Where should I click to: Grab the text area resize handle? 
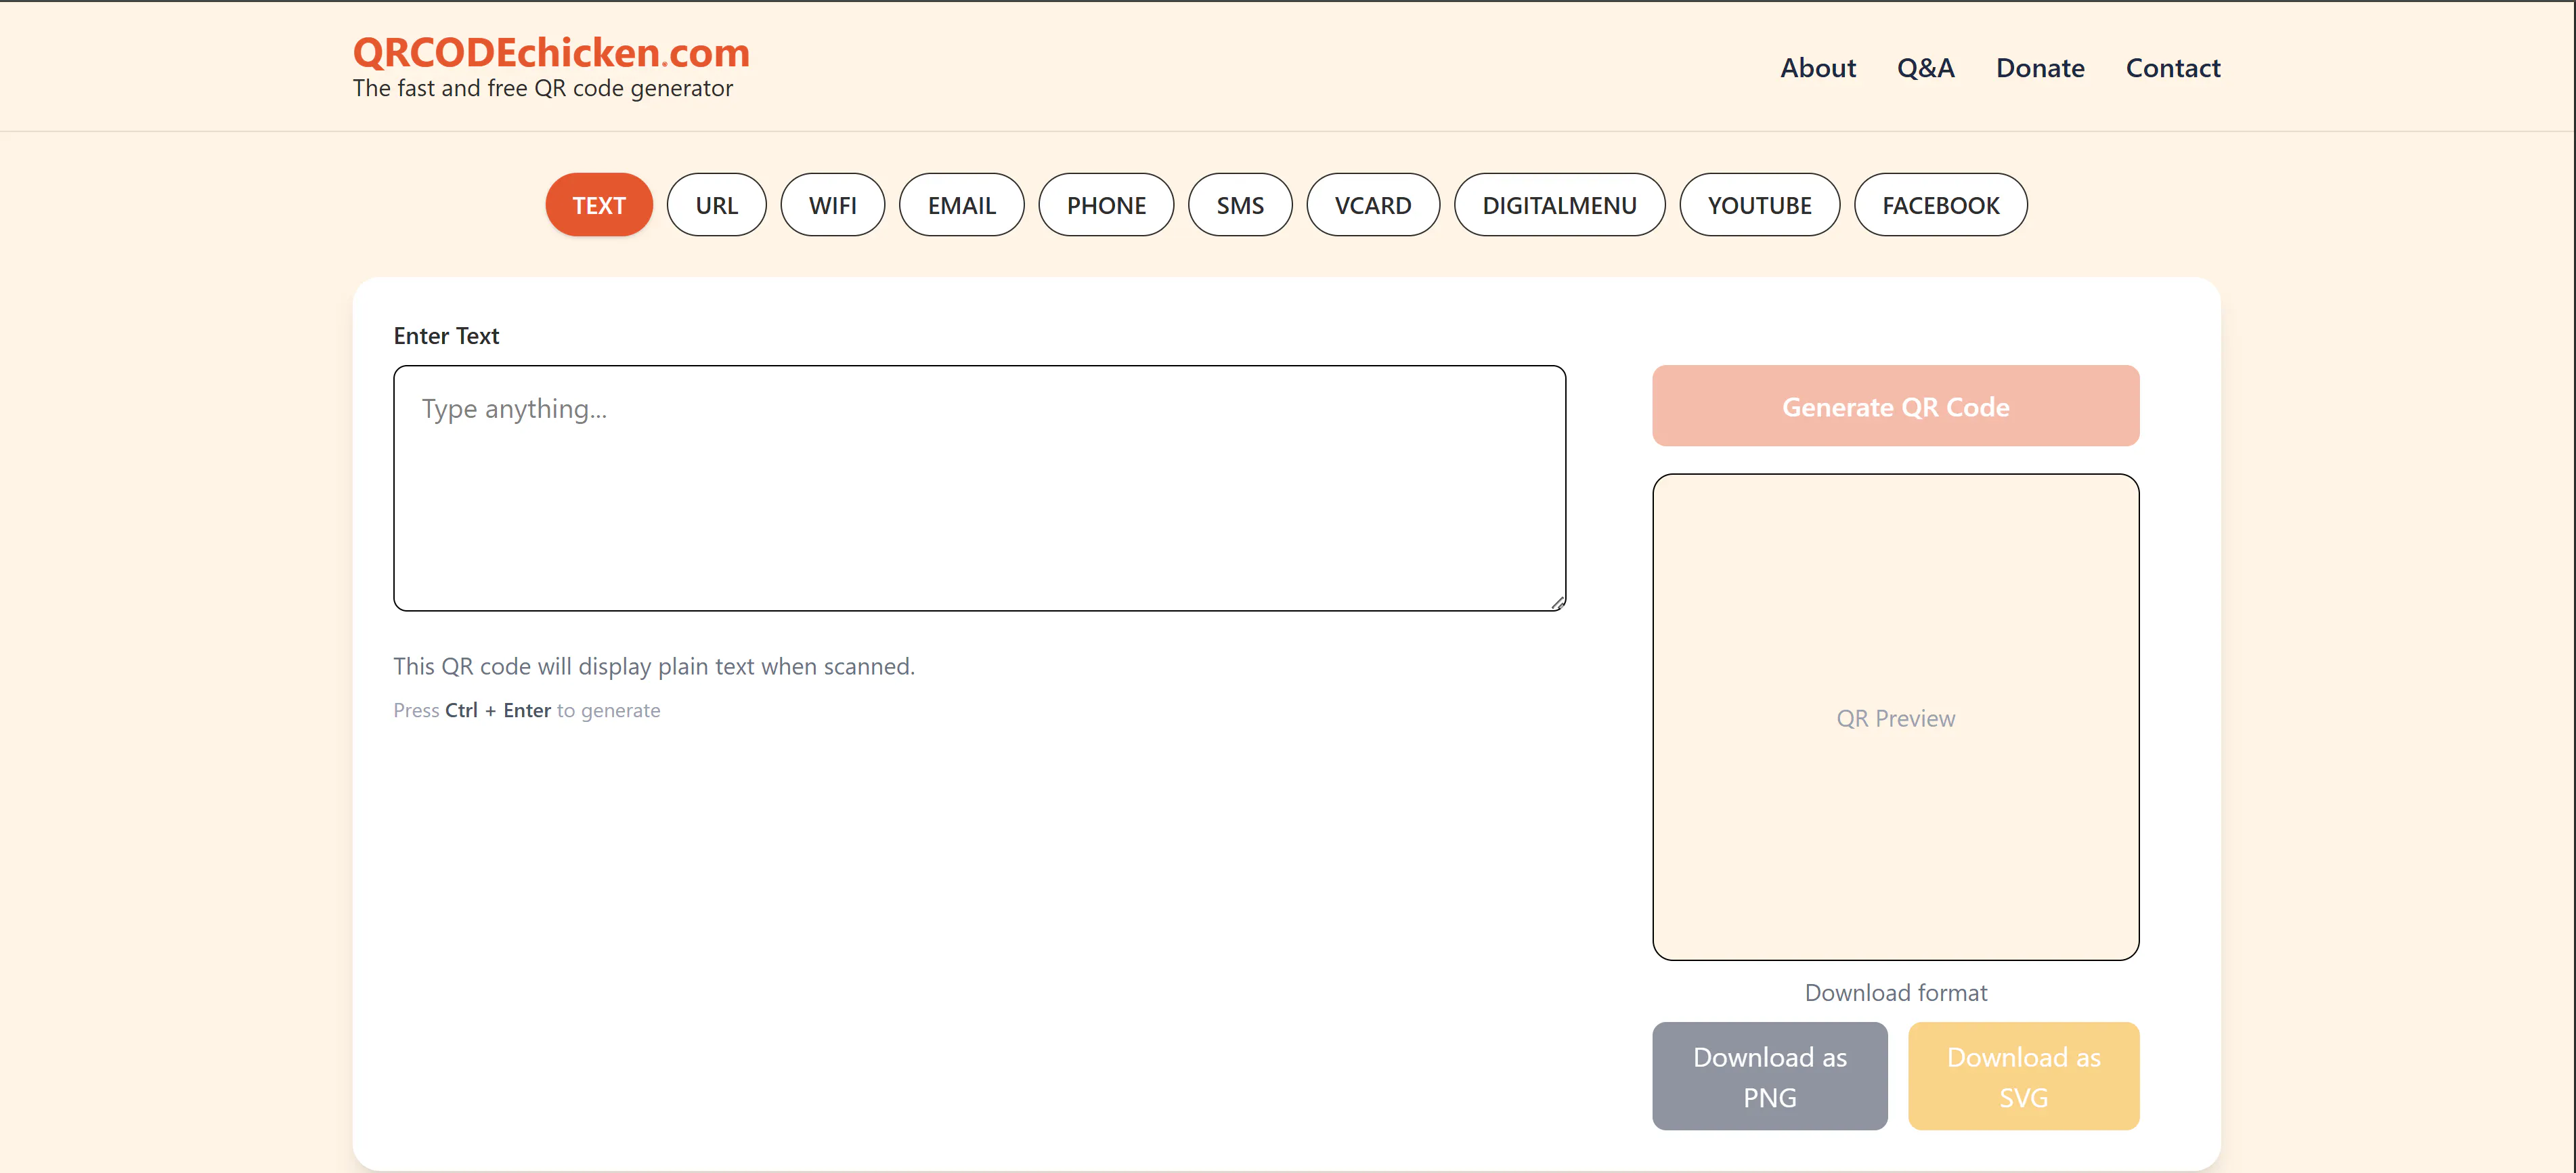pos(1557,602)
